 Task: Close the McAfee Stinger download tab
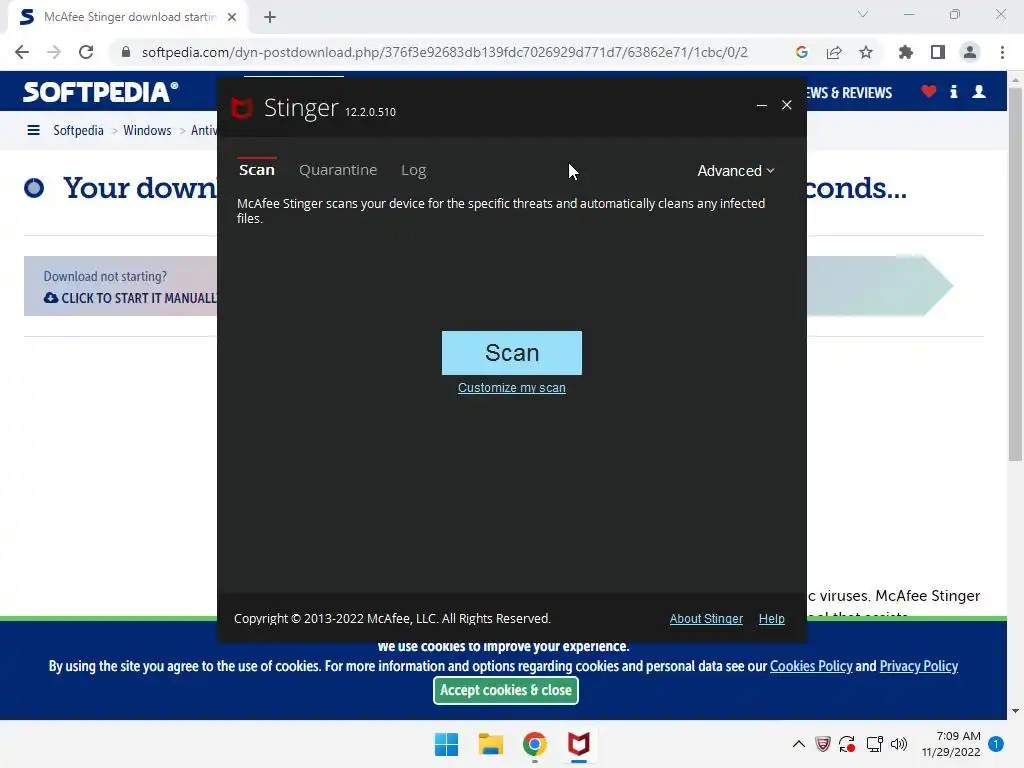point(232,17)
